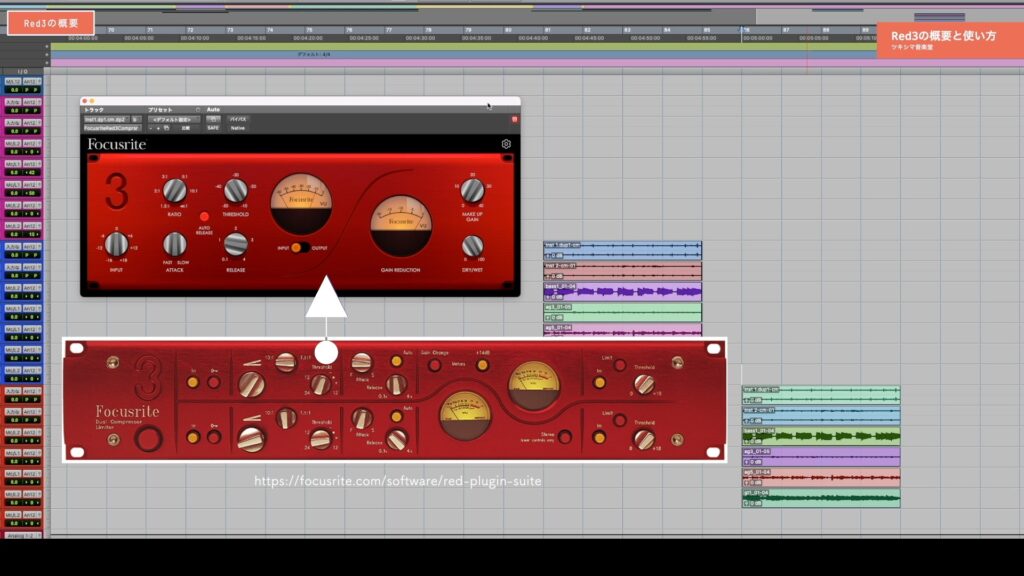
Task: Click the next preset plus button
Action: point(158,128)
